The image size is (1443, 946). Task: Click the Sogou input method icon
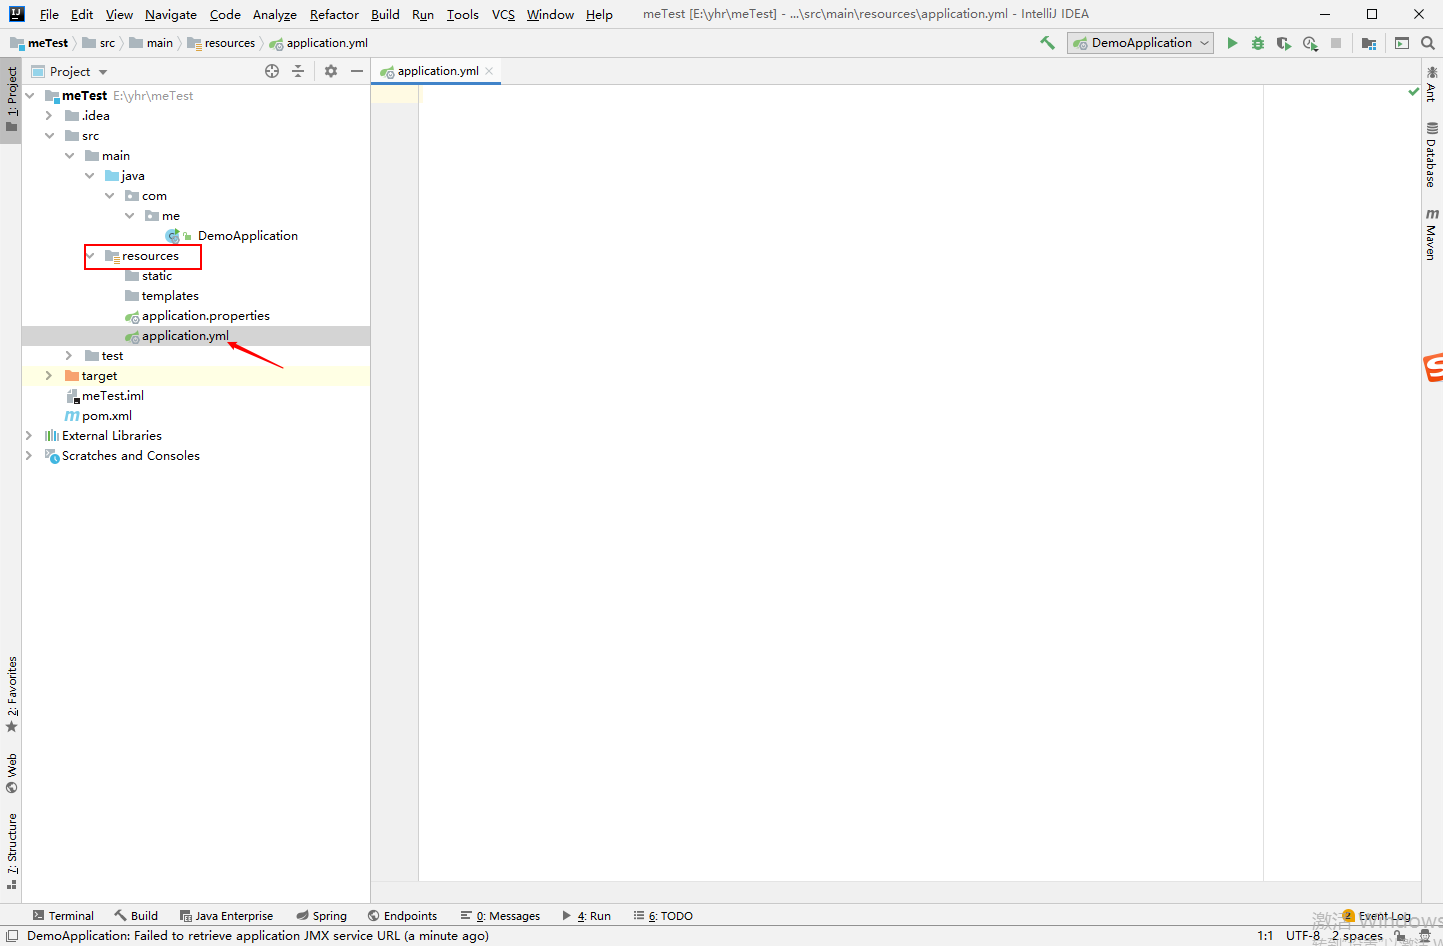(1434, 367)
